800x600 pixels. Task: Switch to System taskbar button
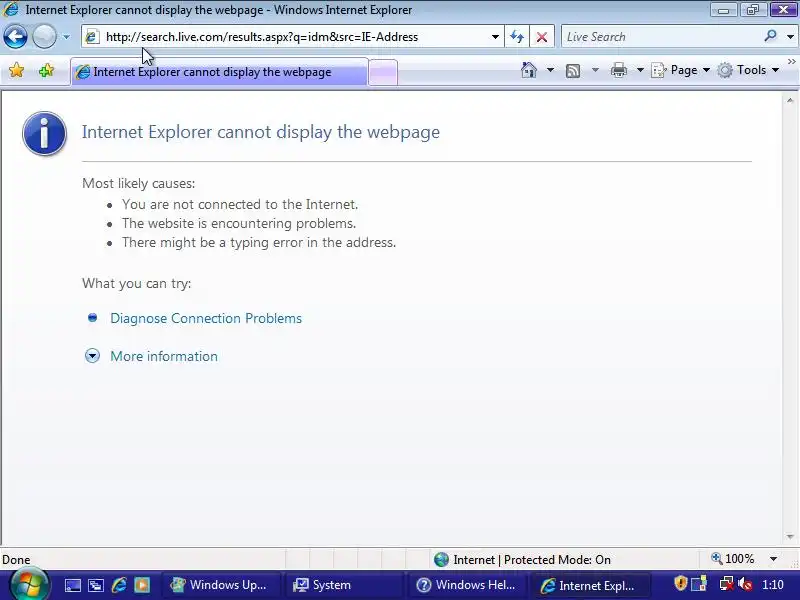pos(345,585)
